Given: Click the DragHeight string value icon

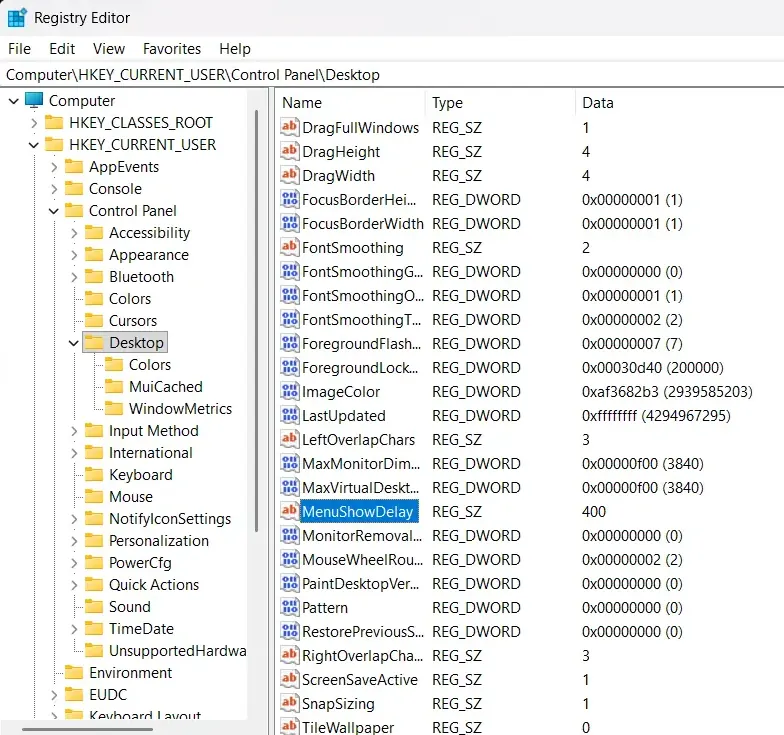Looking at the screenshot, I should tap(290, 151).
